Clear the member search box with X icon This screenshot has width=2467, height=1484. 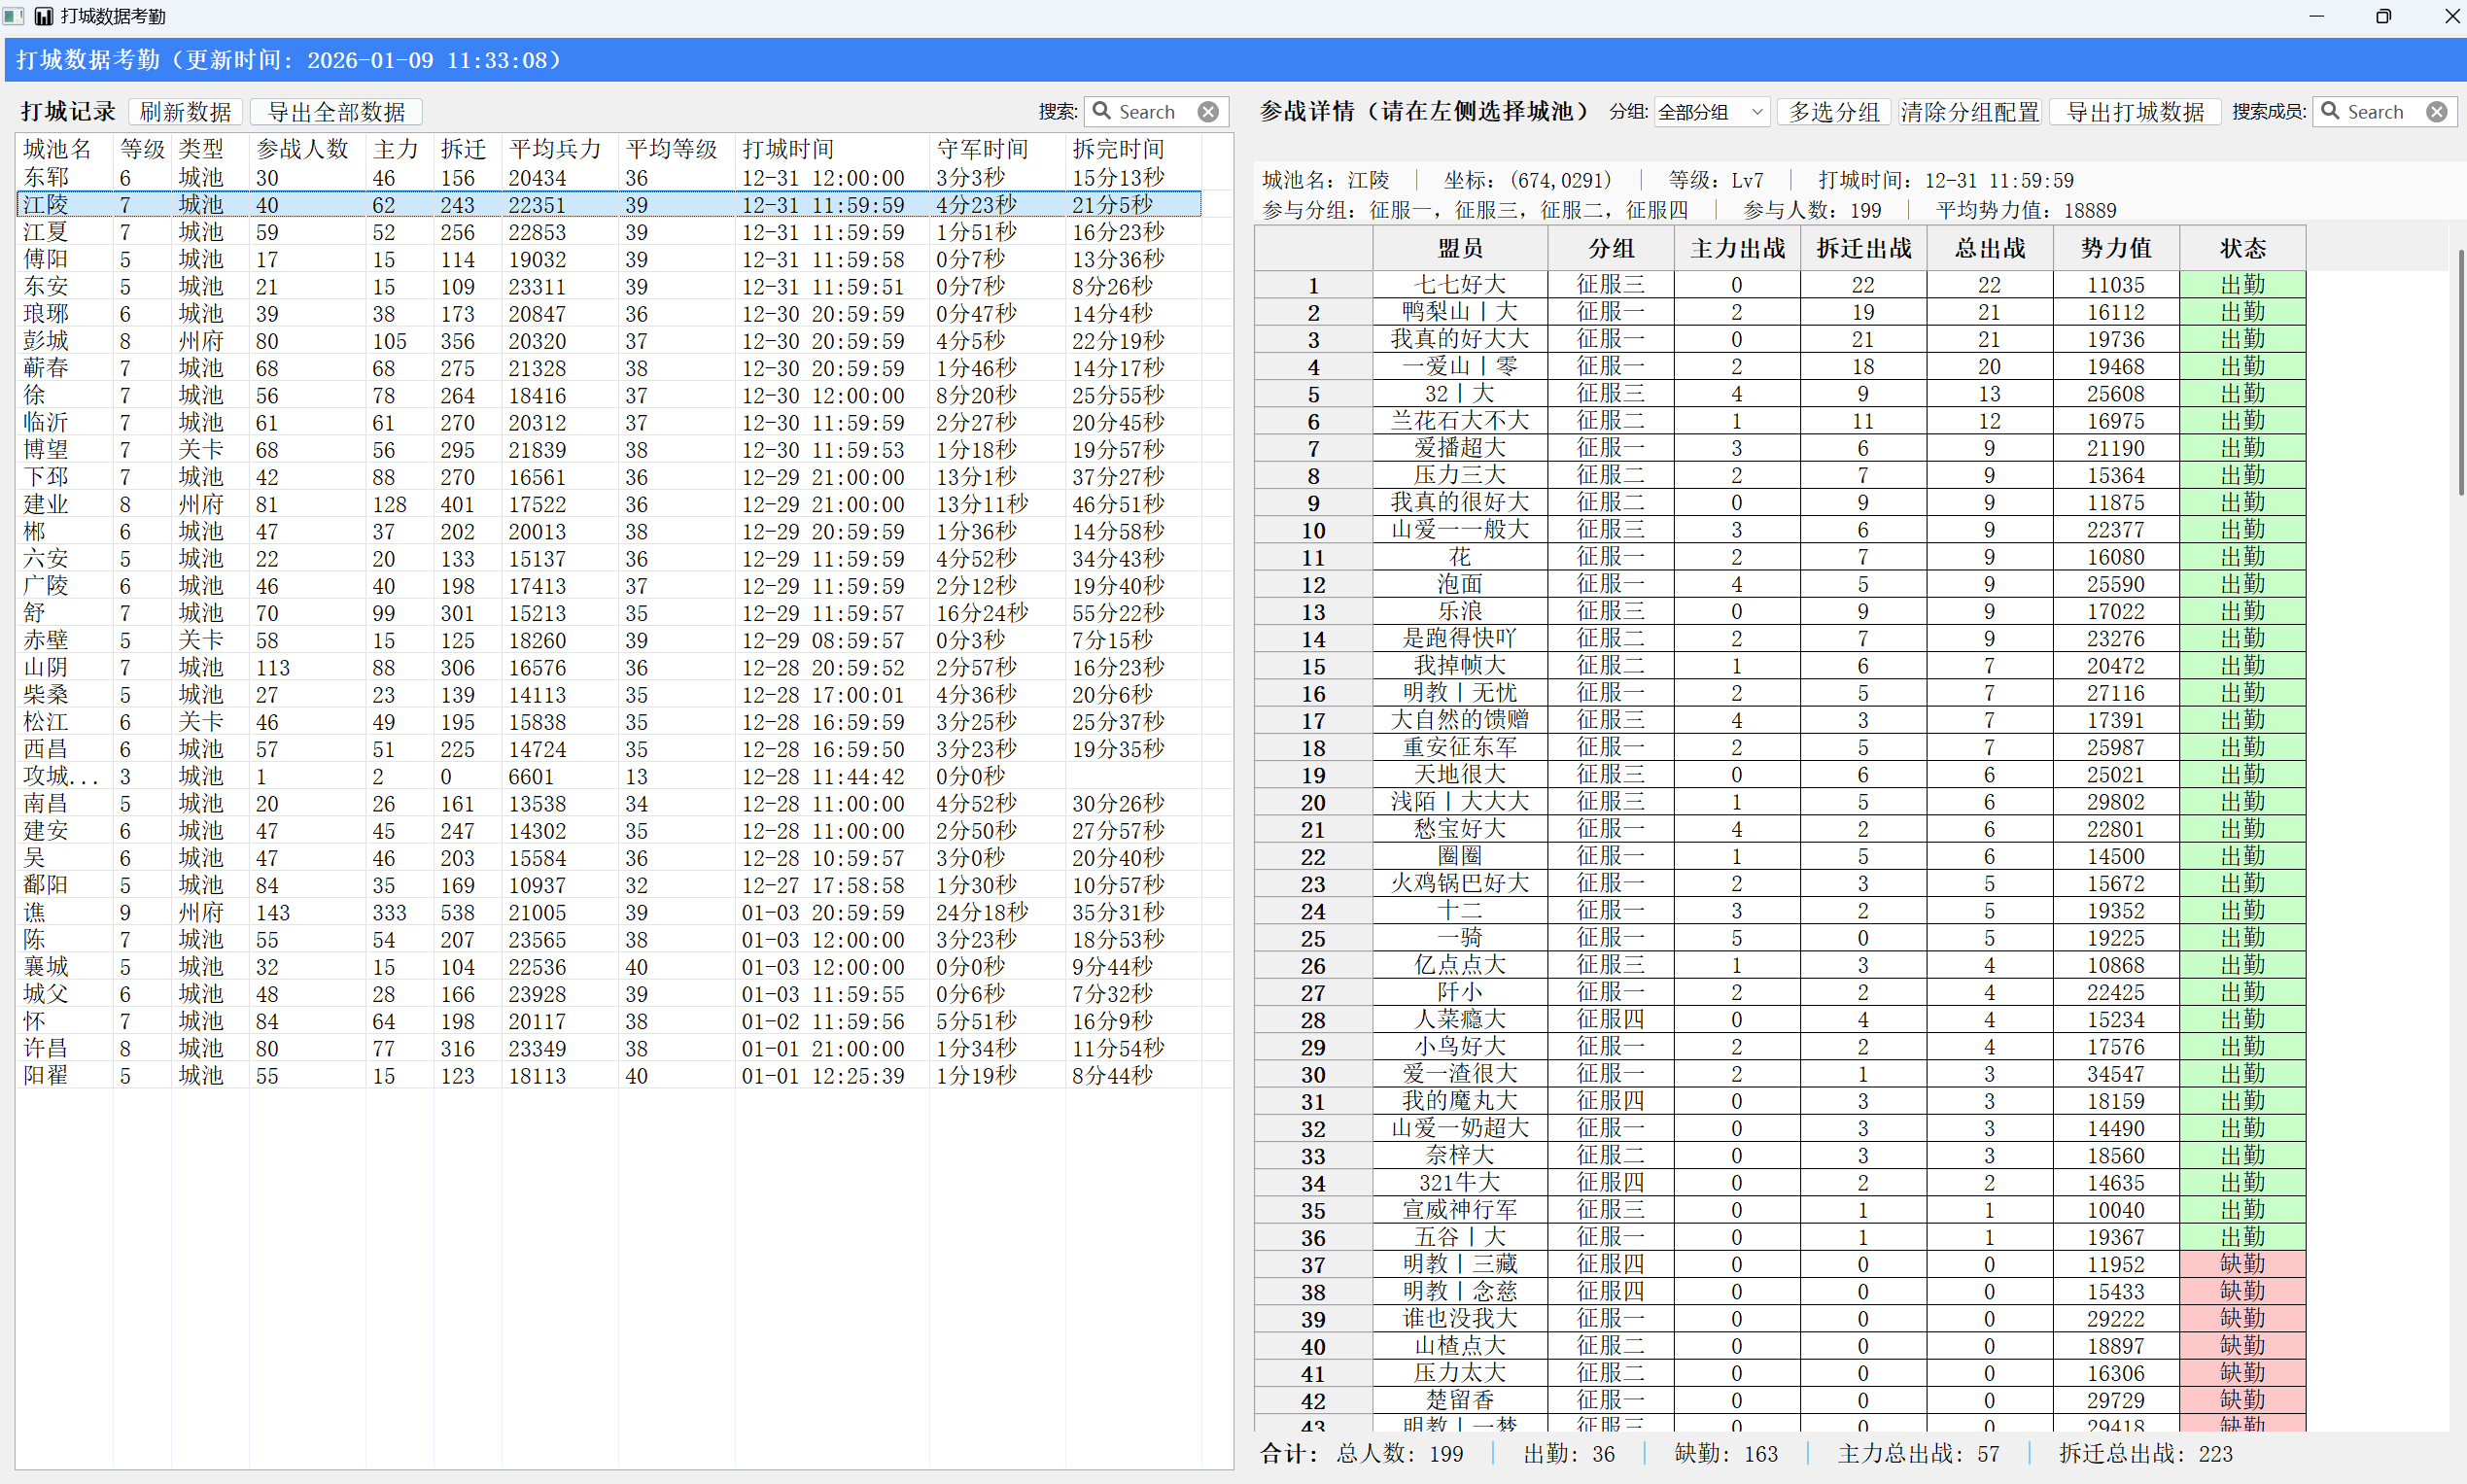coord(2437,112)
